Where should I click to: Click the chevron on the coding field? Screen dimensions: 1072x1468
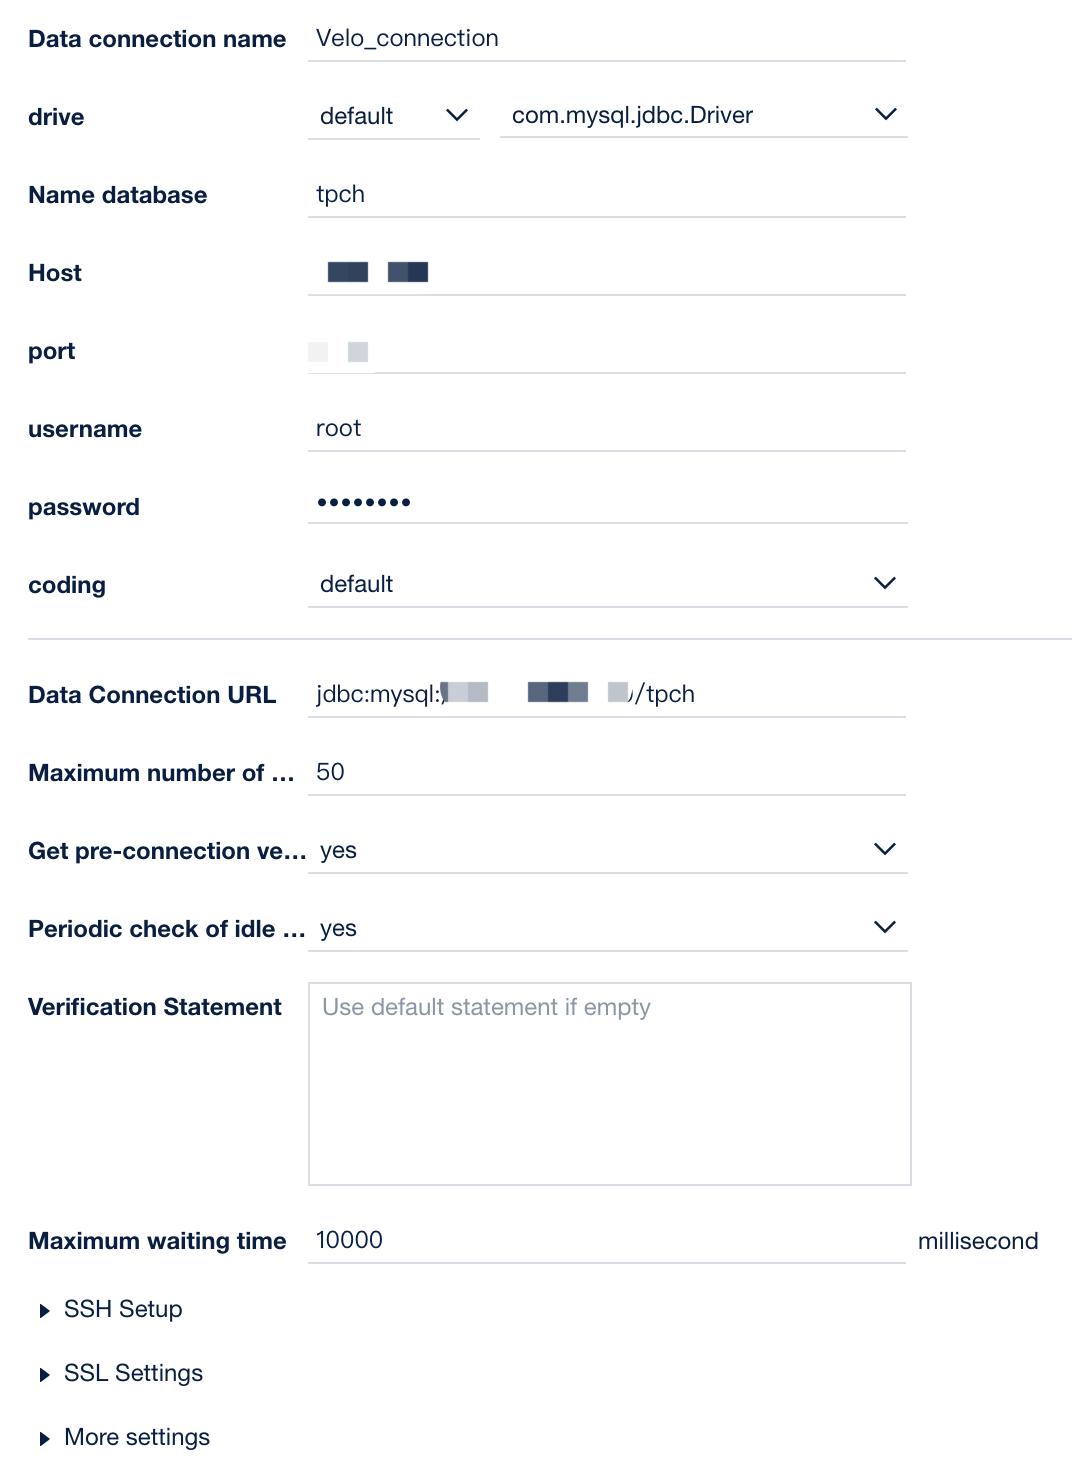point(884,582)
